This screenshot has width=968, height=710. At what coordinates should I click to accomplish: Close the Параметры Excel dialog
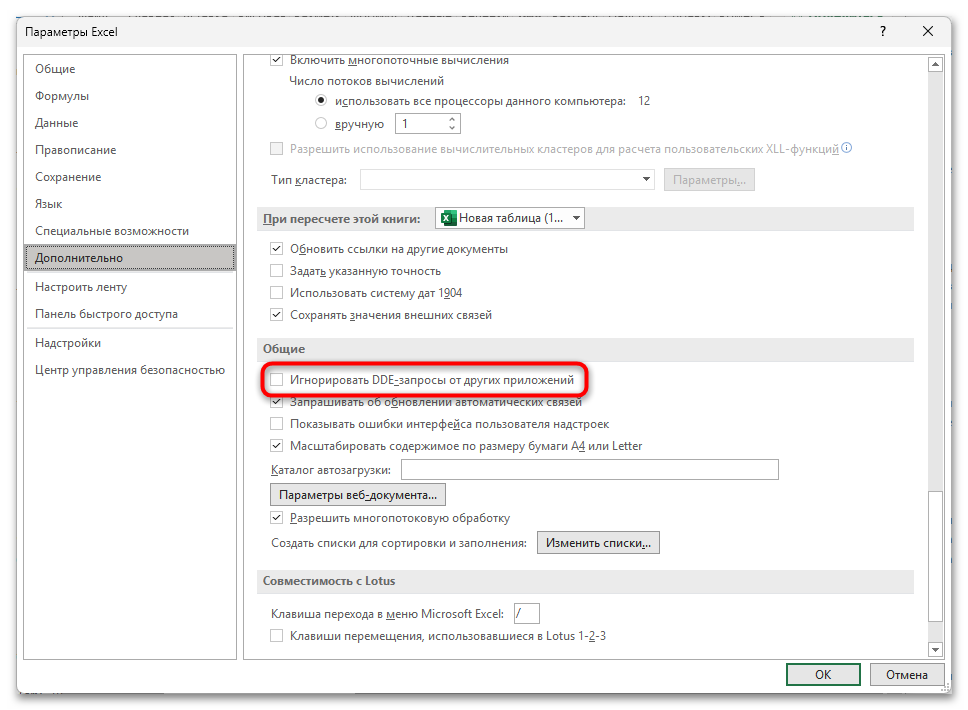927,31
